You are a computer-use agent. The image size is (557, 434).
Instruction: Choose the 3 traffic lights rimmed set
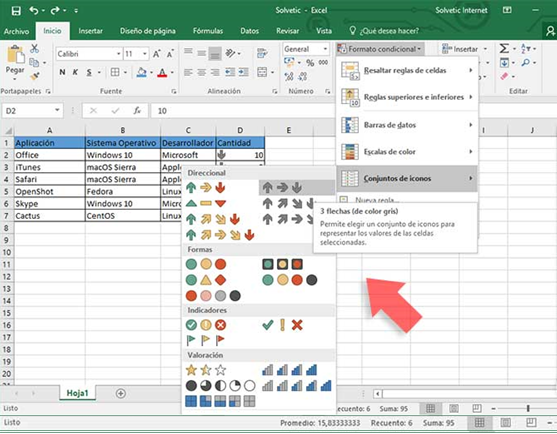coord(282,264)
